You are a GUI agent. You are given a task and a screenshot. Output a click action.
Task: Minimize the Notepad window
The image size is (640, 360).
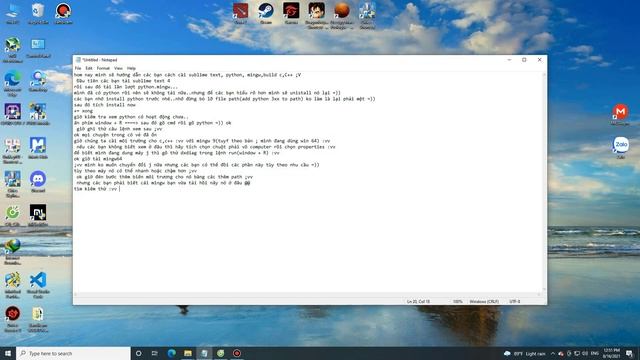pyautogui.click(x=509, y=60)
